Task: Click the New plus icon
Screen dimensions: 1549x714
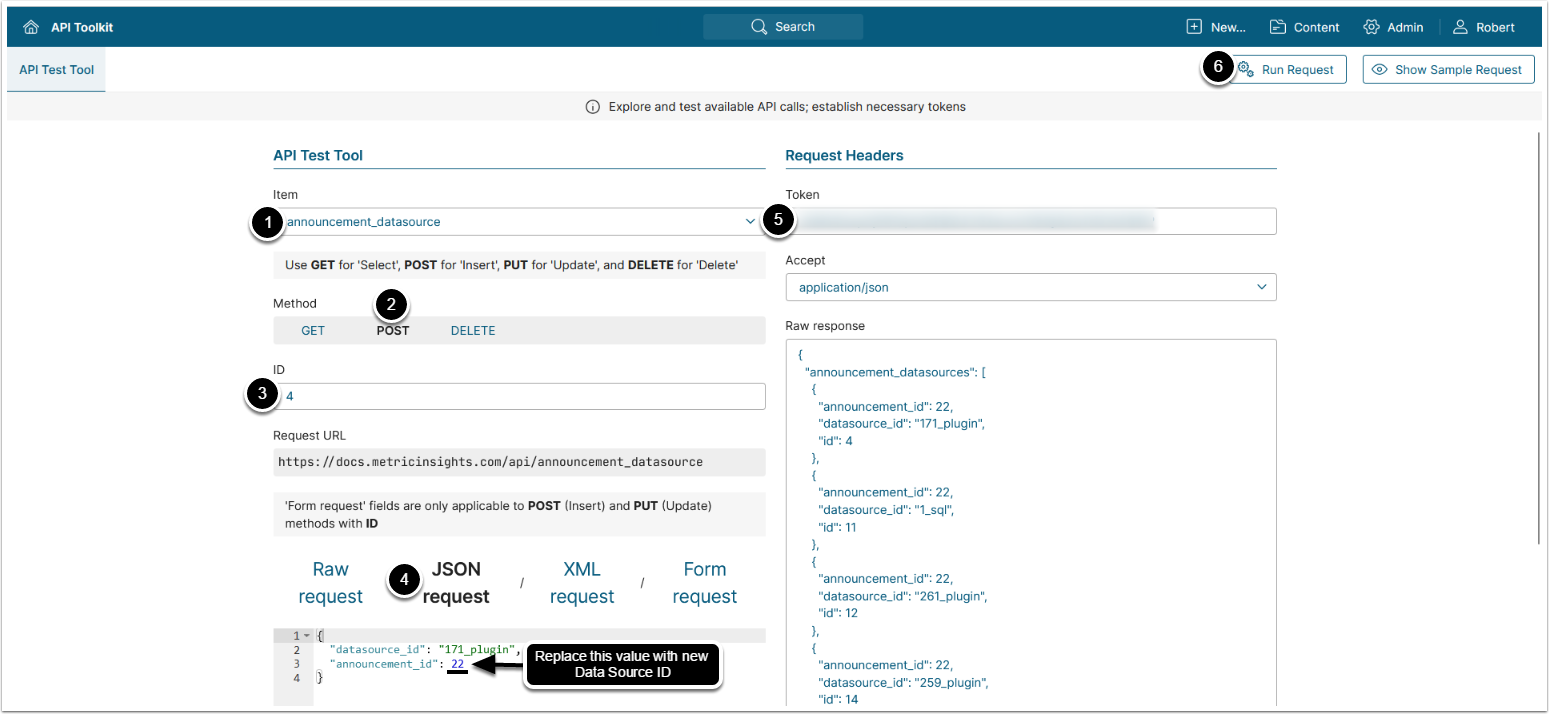Action: 1194,27
